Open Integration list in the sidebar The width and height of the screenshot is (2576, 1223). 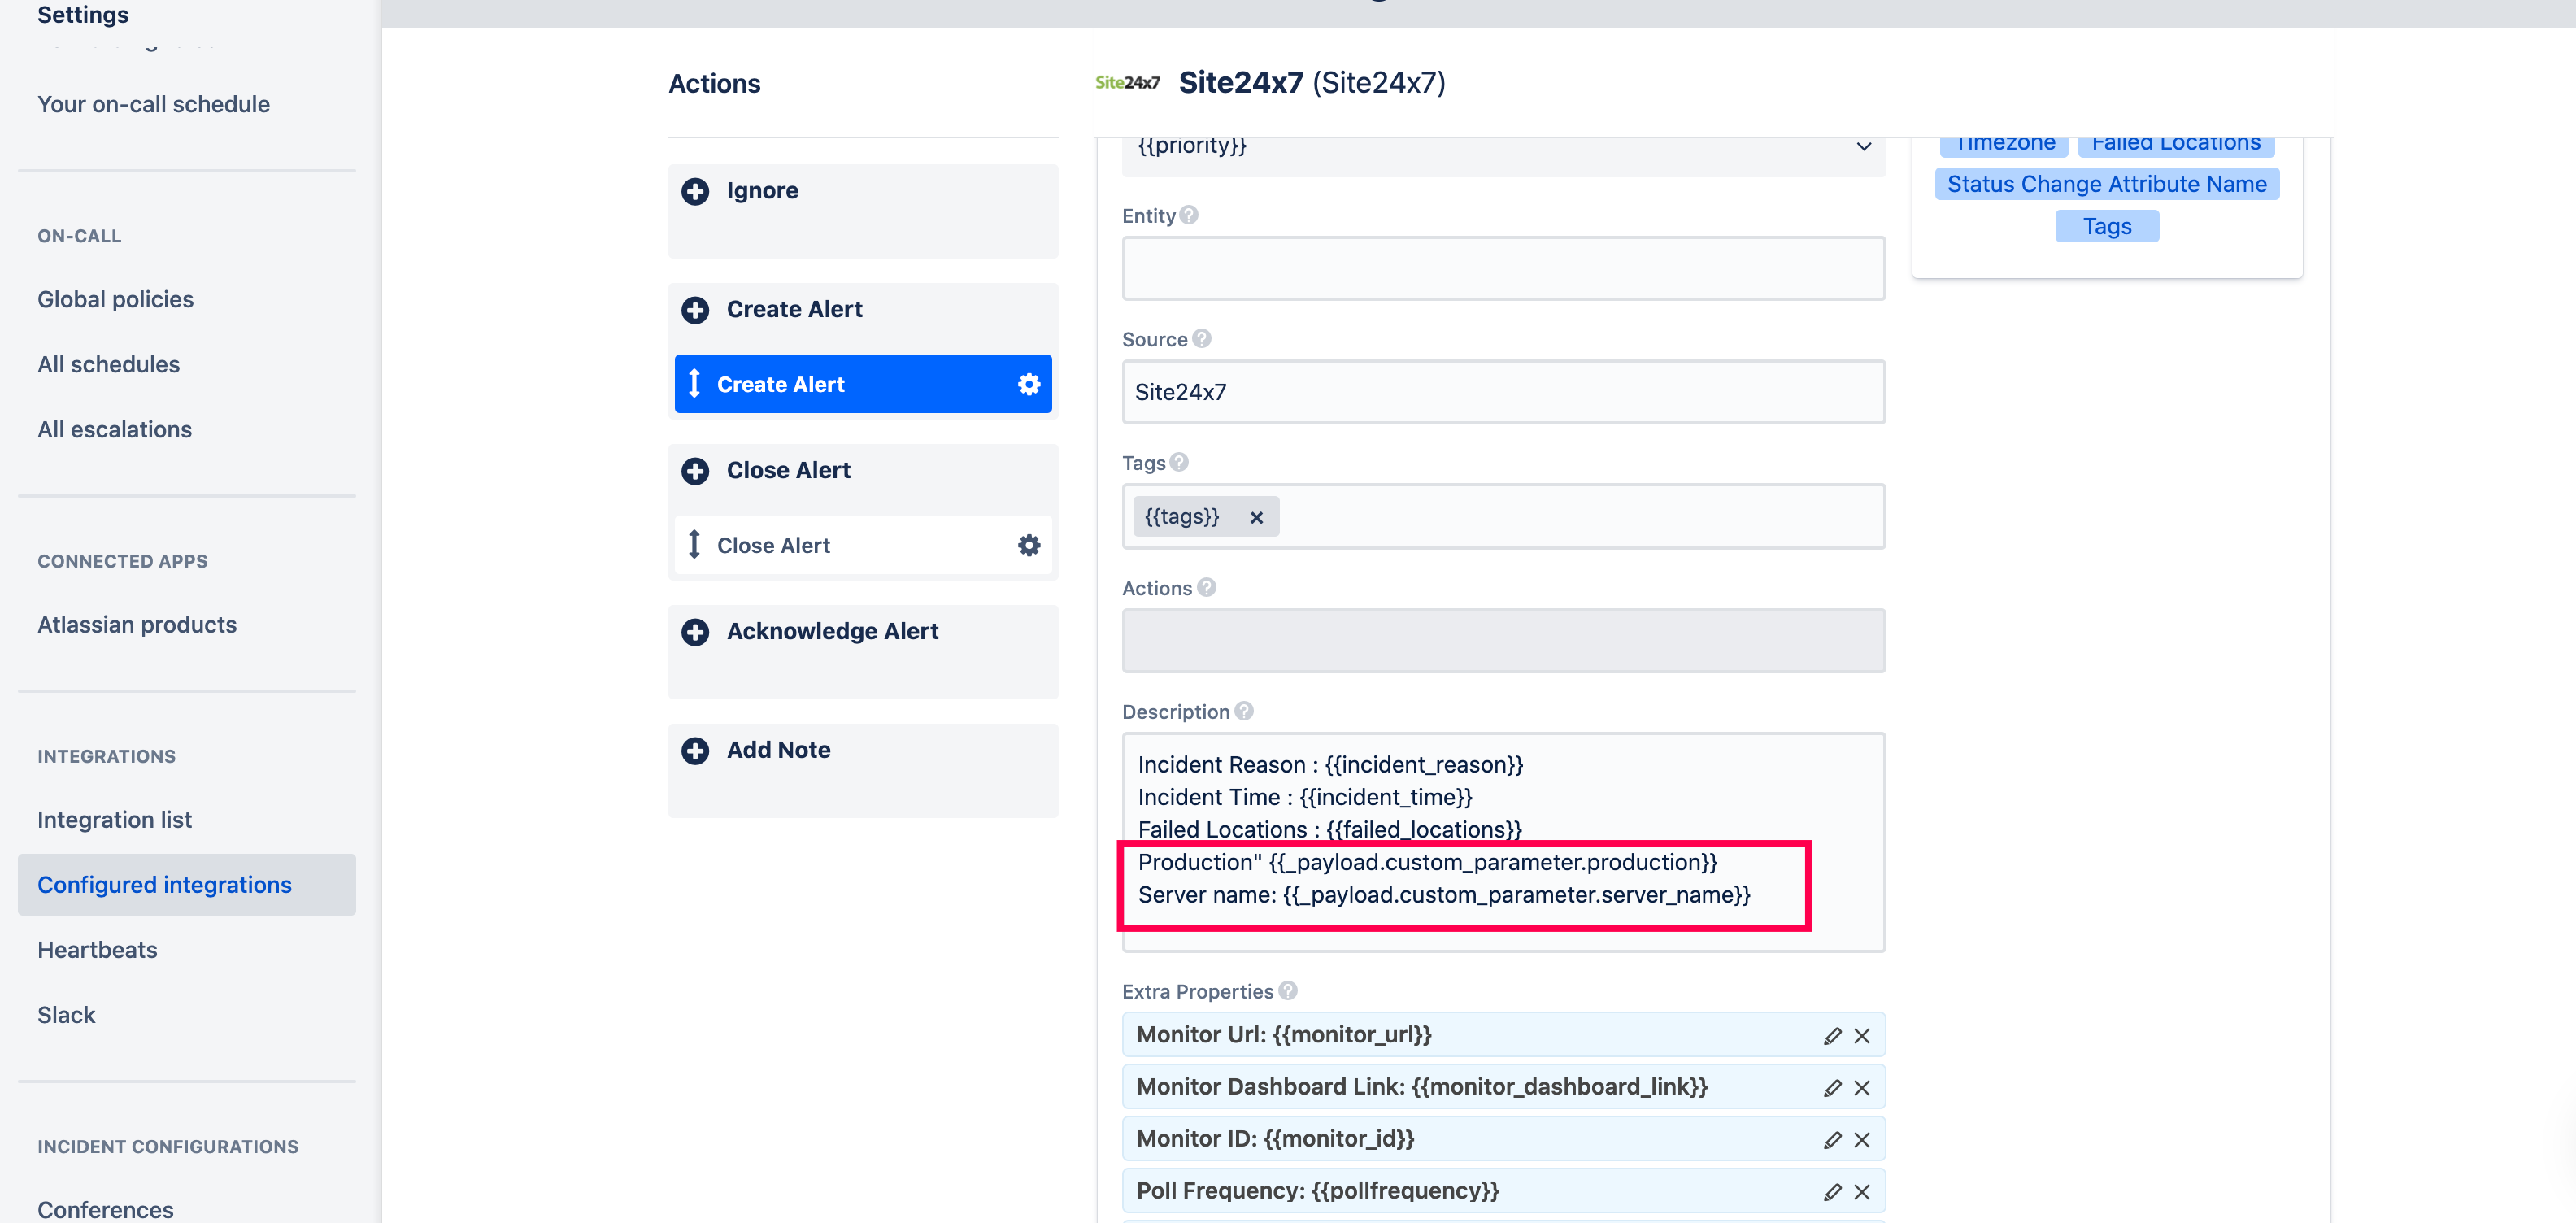(115, 820)
